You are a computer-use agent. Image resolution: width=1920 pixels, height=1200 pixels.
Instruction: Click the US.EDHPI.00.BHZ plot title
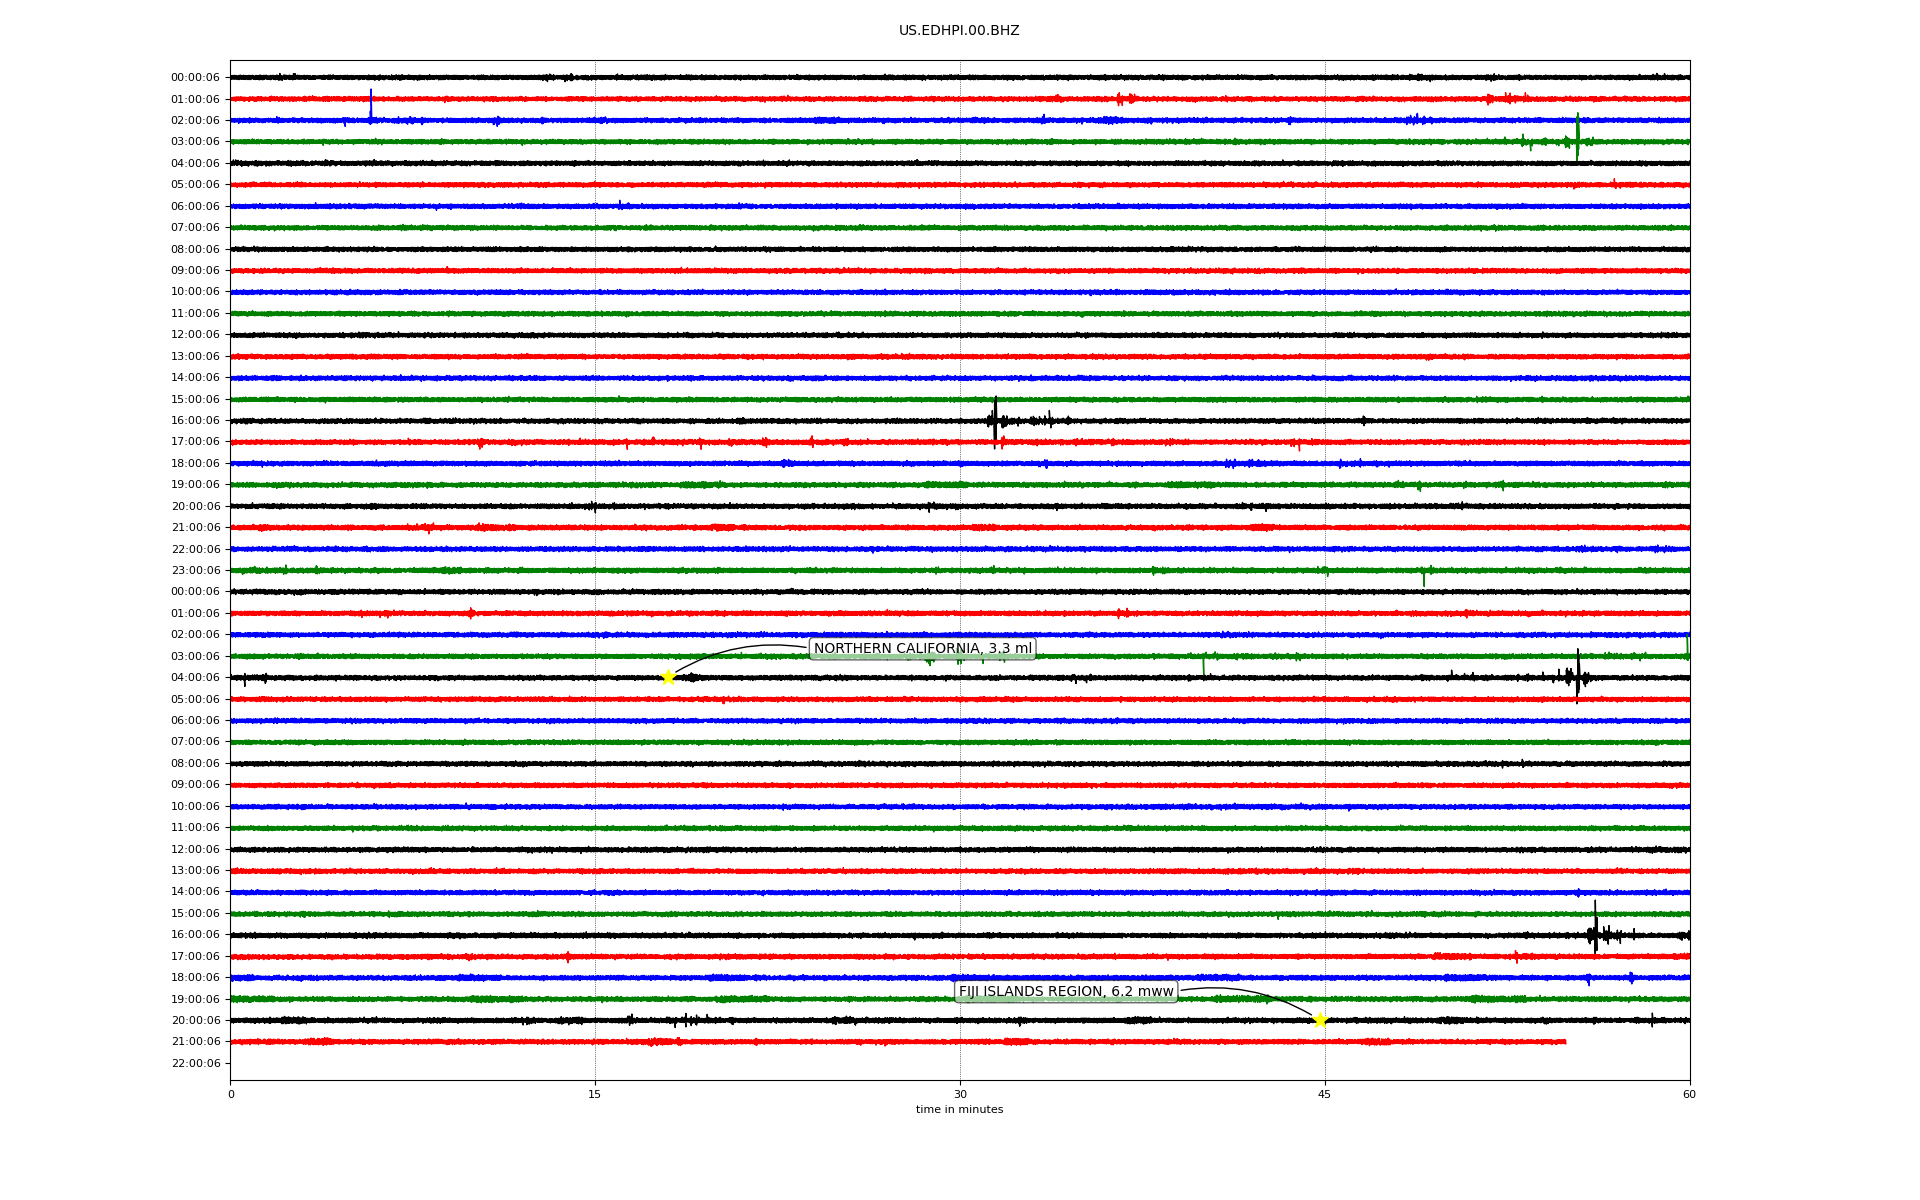pos(959,31)
